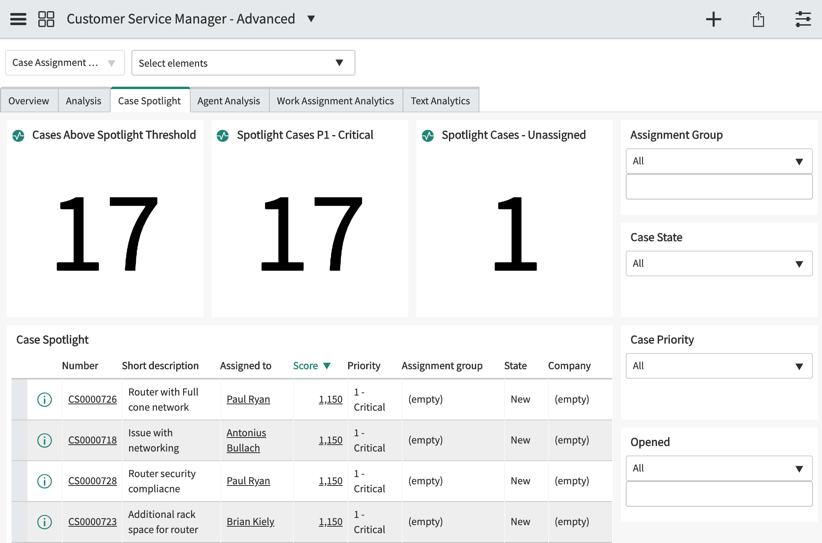Open the Work Assignment Analytics tab
The image size is (822, 543).
click(x=336, y=101)
